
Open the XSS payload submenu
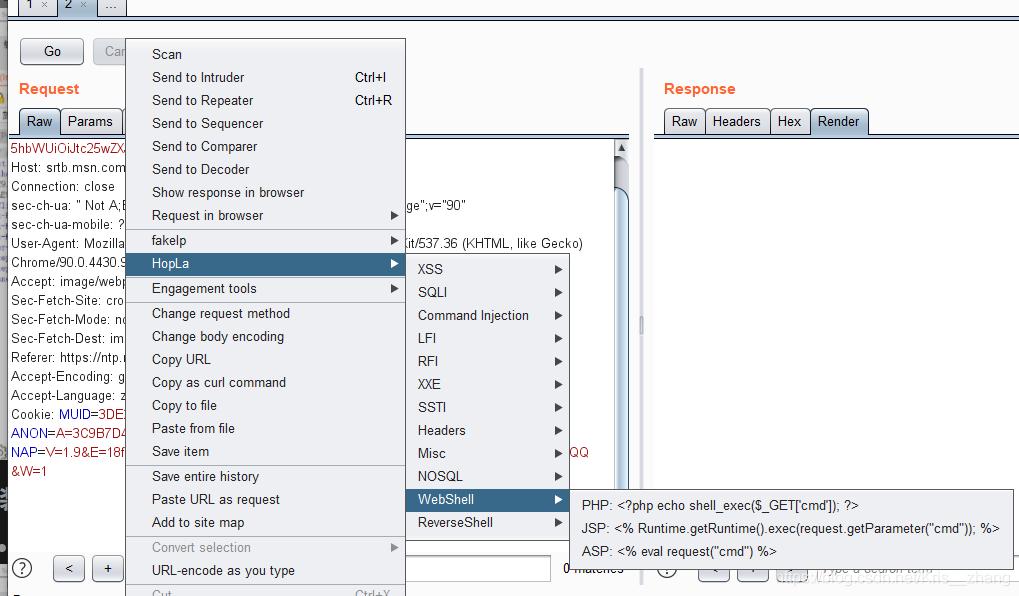pyautogui.click(x=487, y=270)
